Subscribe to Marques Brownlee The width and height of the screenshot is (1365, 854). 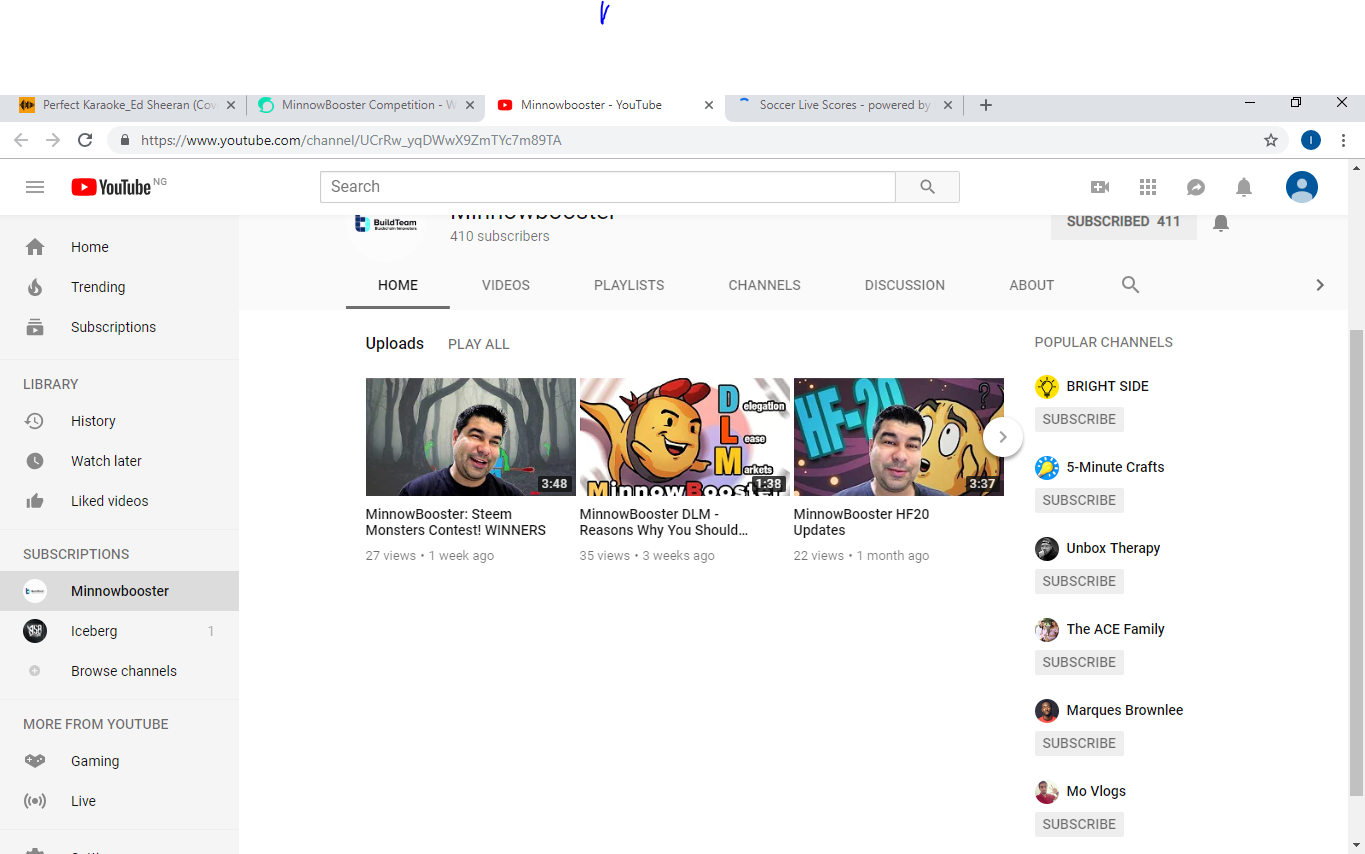click(1079, 743)
